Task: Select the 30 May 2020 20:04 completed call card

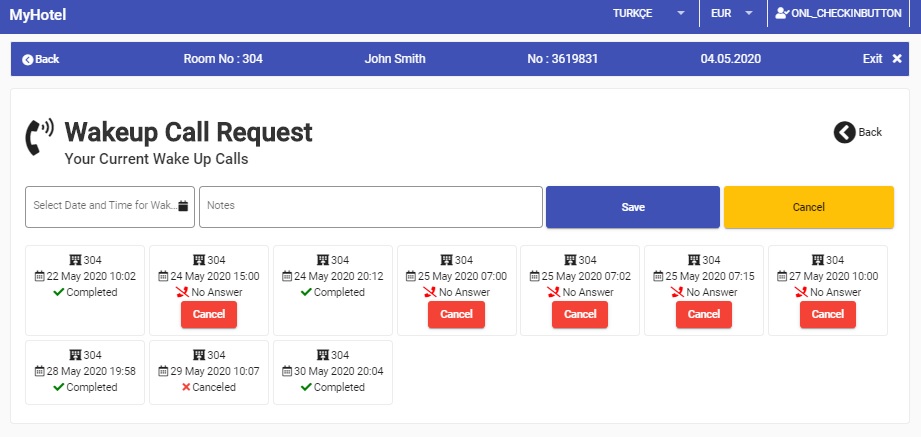Action: (x=333, y=372)
